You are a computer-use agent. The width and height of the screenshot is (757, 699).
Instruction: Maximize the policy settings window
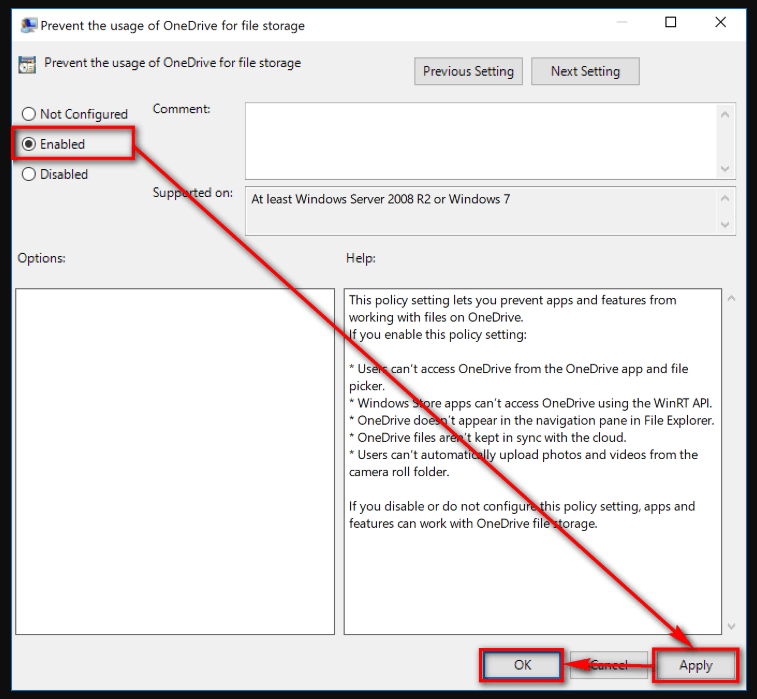[671, 22]
